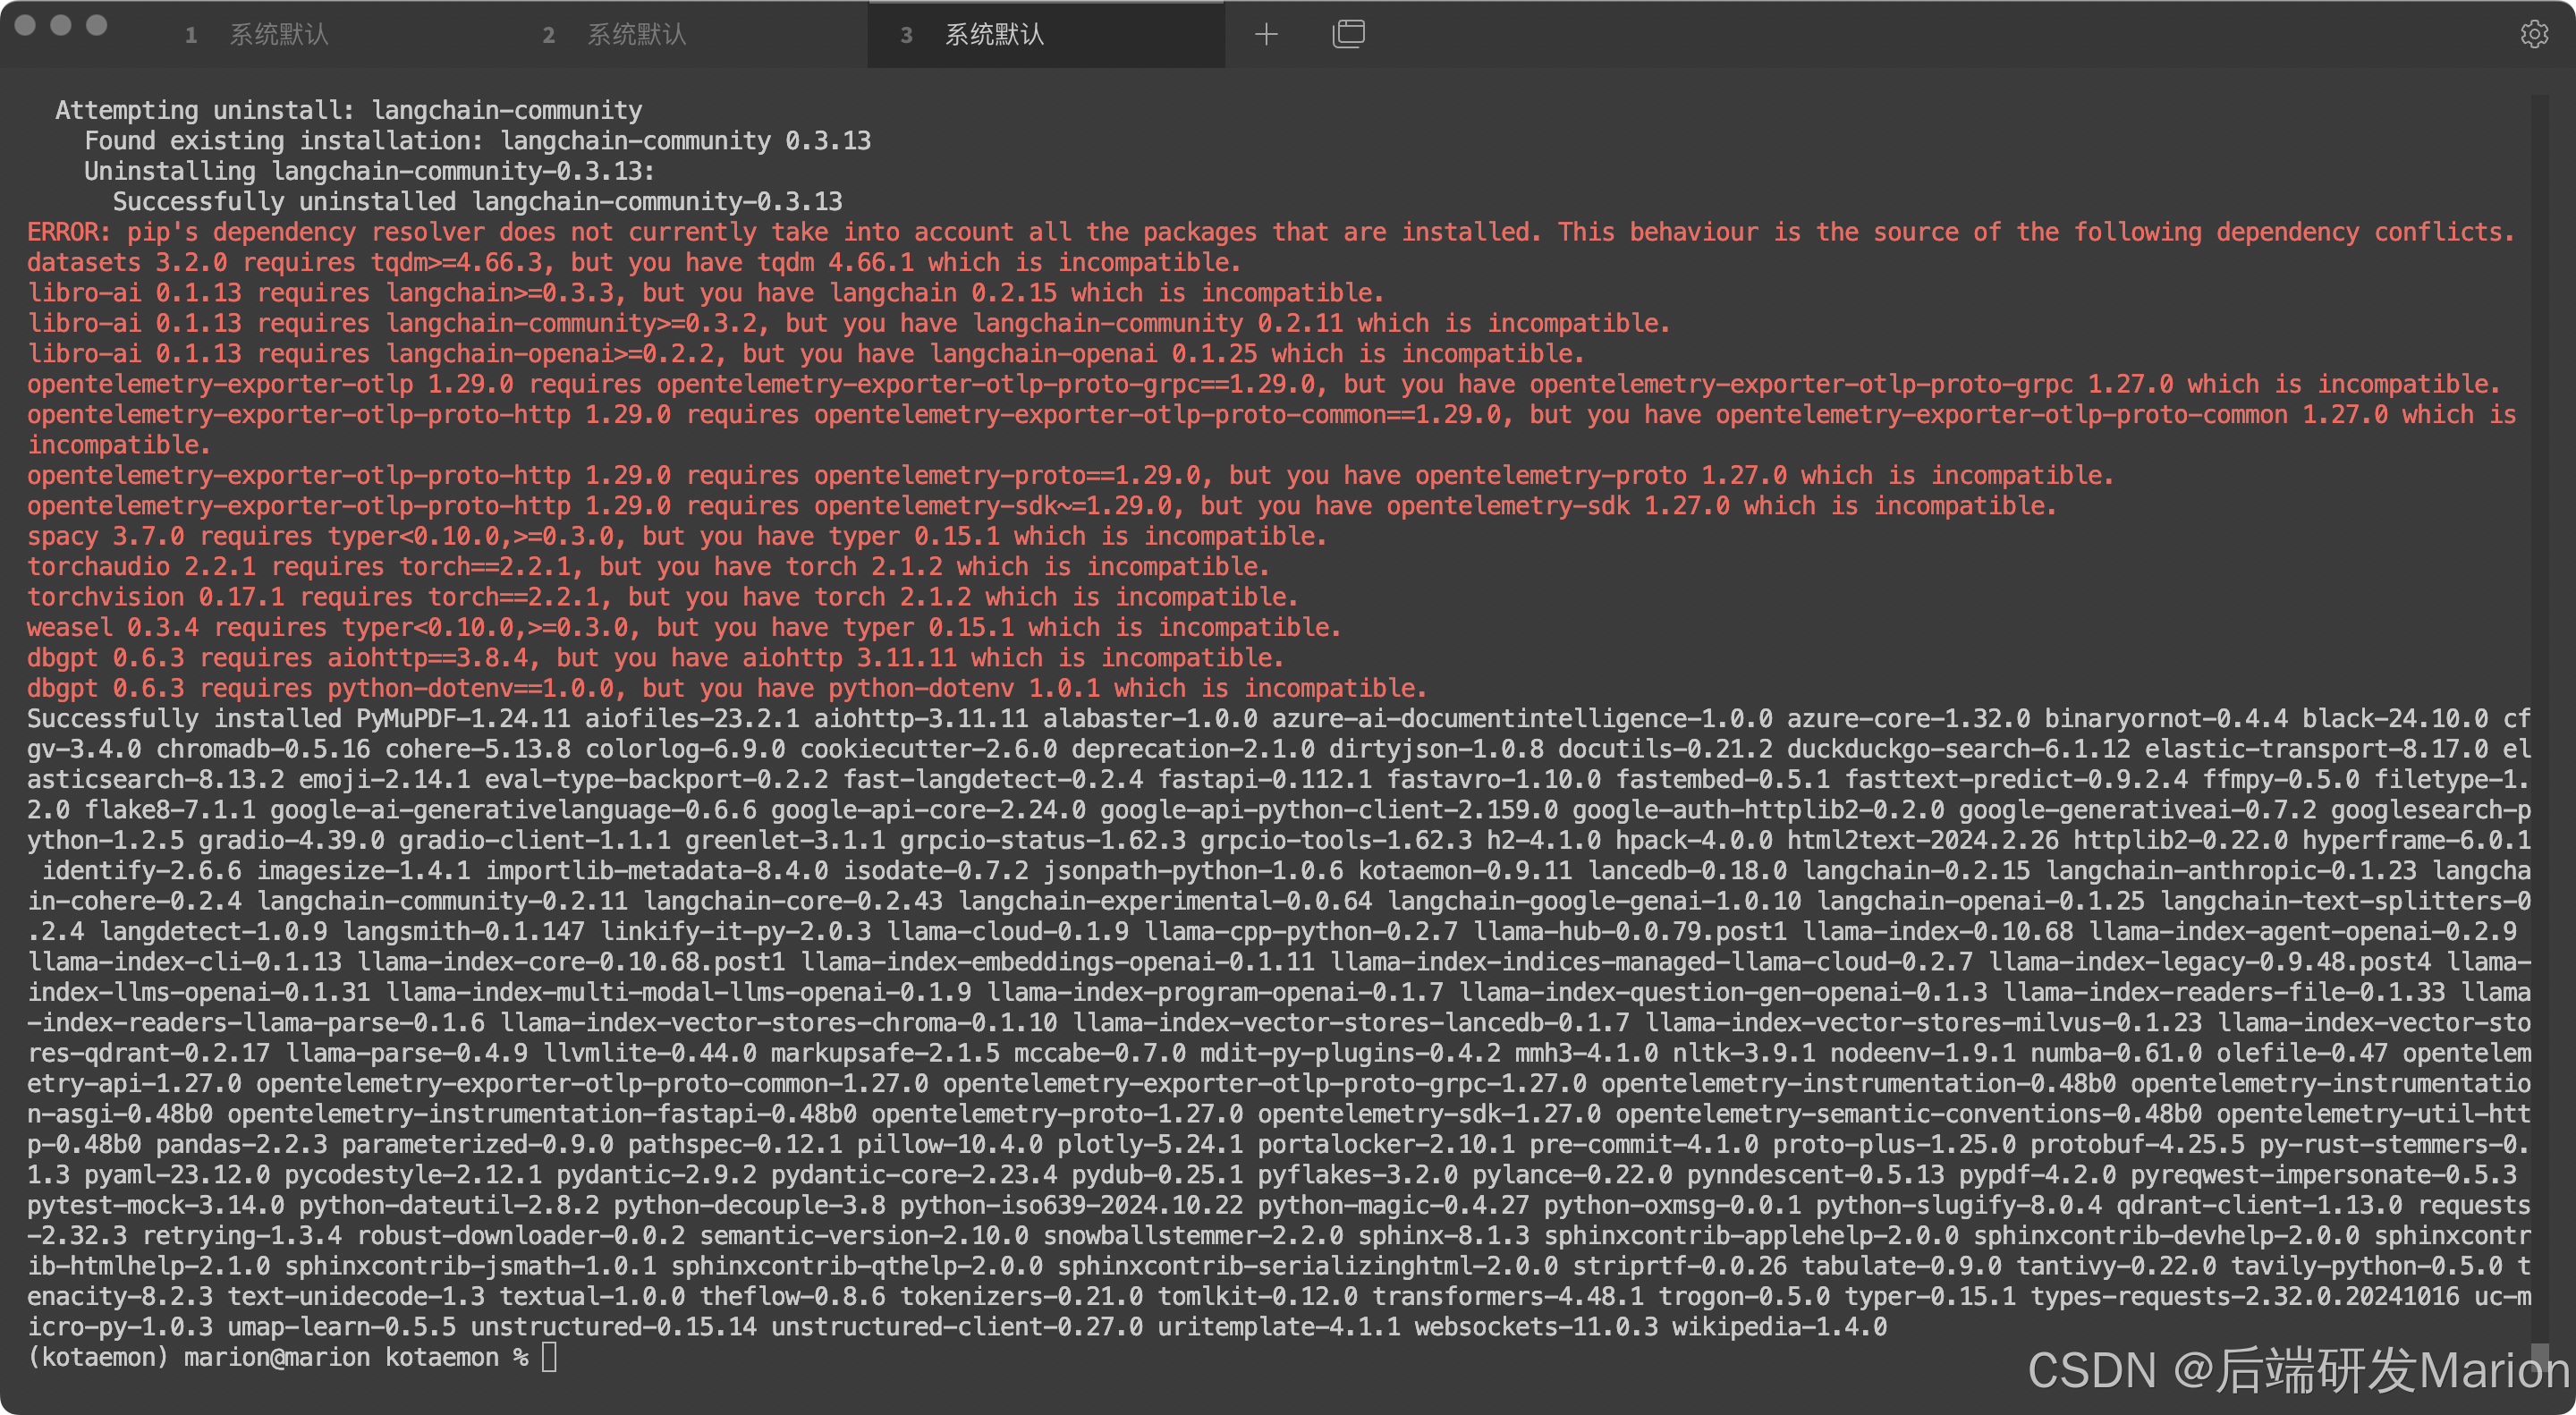Click 'wikipedia-1.4.0' at end of output
The image size is (2576, 1415).
coord(1779,1327)
